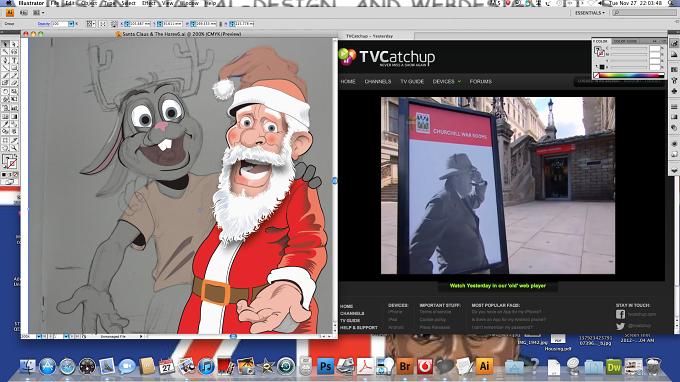Open the Opacity value dropdown arrow
Viewport: 680px width, 382px height.
71,24
